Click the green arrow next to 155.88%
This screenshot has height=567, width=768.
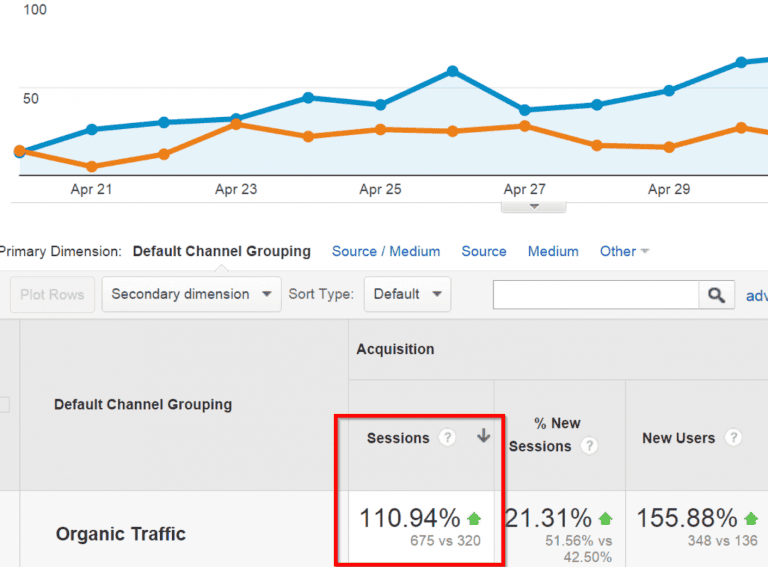[751, 519]
